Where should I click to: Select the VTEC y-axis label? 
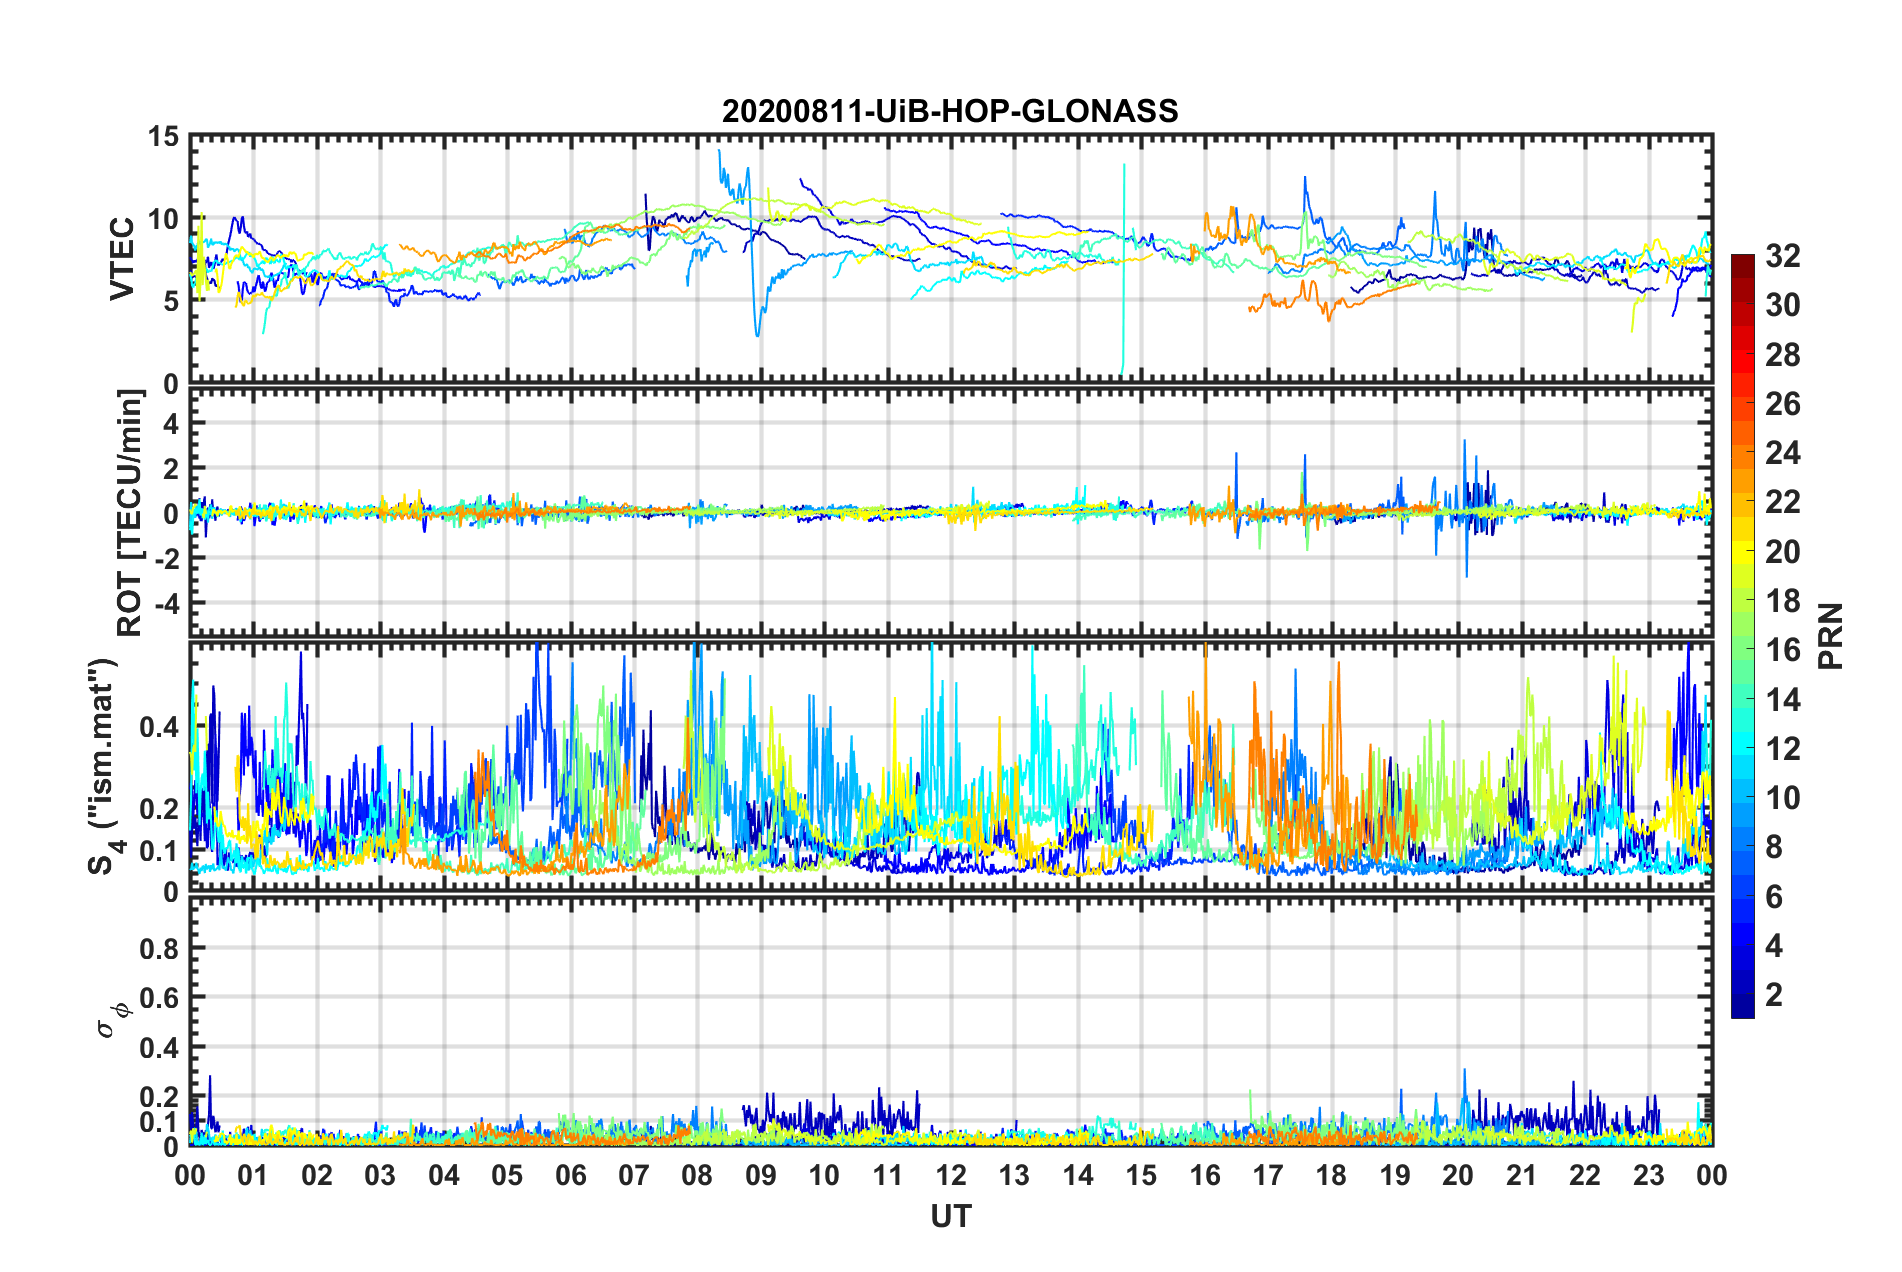point(122,258)
